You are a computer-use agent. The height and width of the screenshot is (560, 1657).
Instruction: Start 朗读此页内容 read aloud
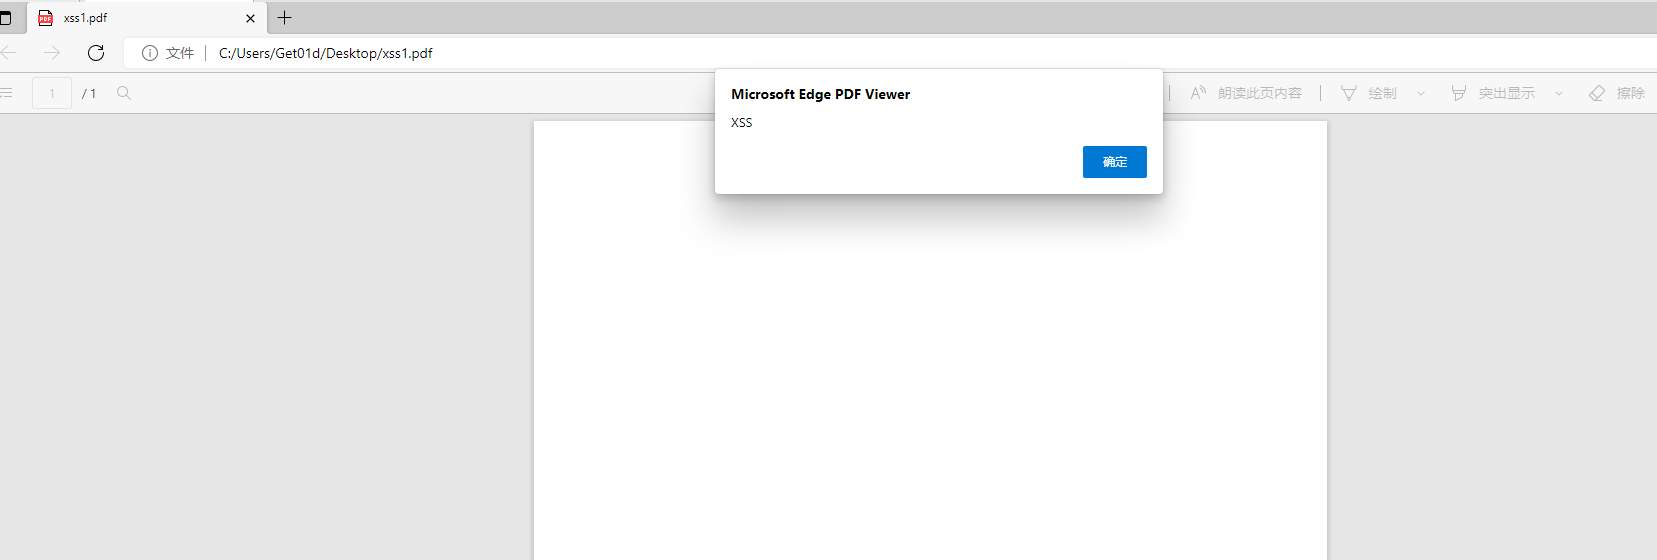[1246, 93]
